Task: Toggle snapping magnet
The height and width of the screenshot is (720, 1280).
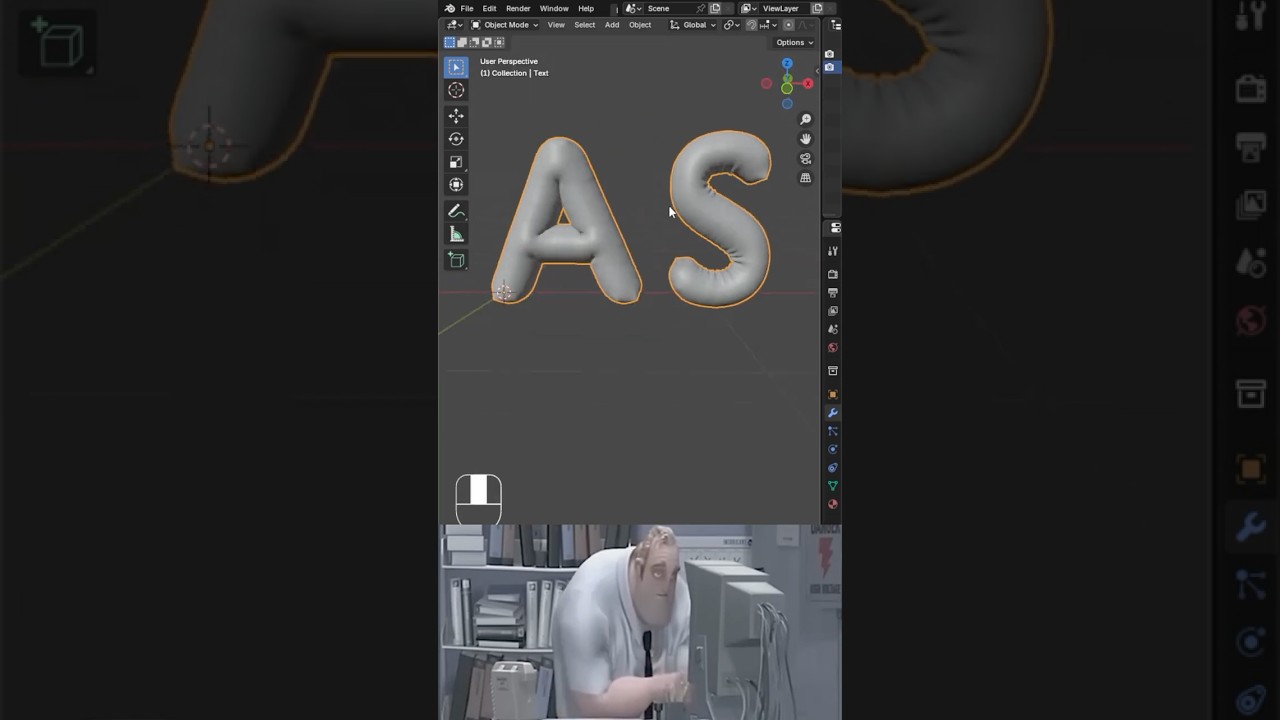Action: pos(752,25)
